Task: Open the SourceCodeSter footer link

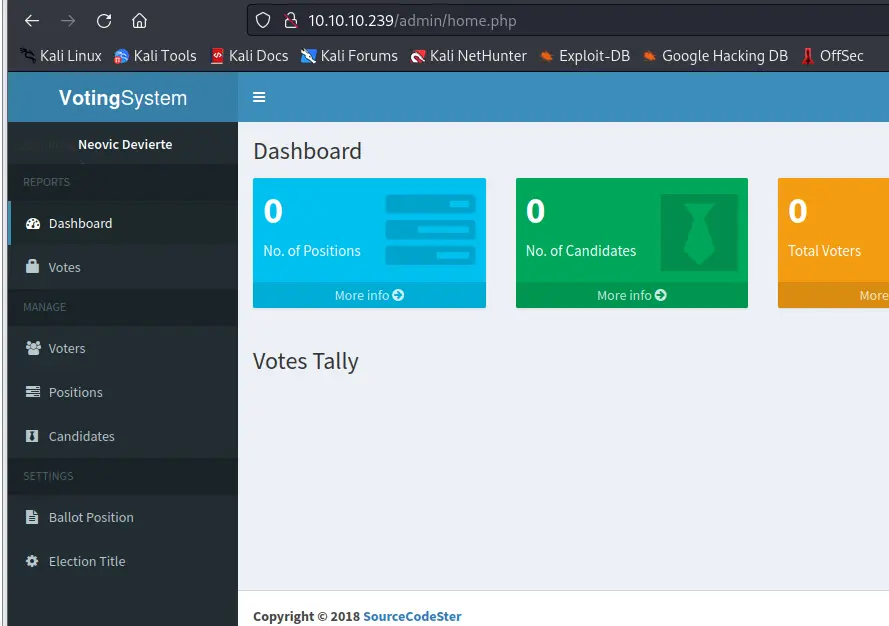Action: pyautogui.click(x=412, y=616)
